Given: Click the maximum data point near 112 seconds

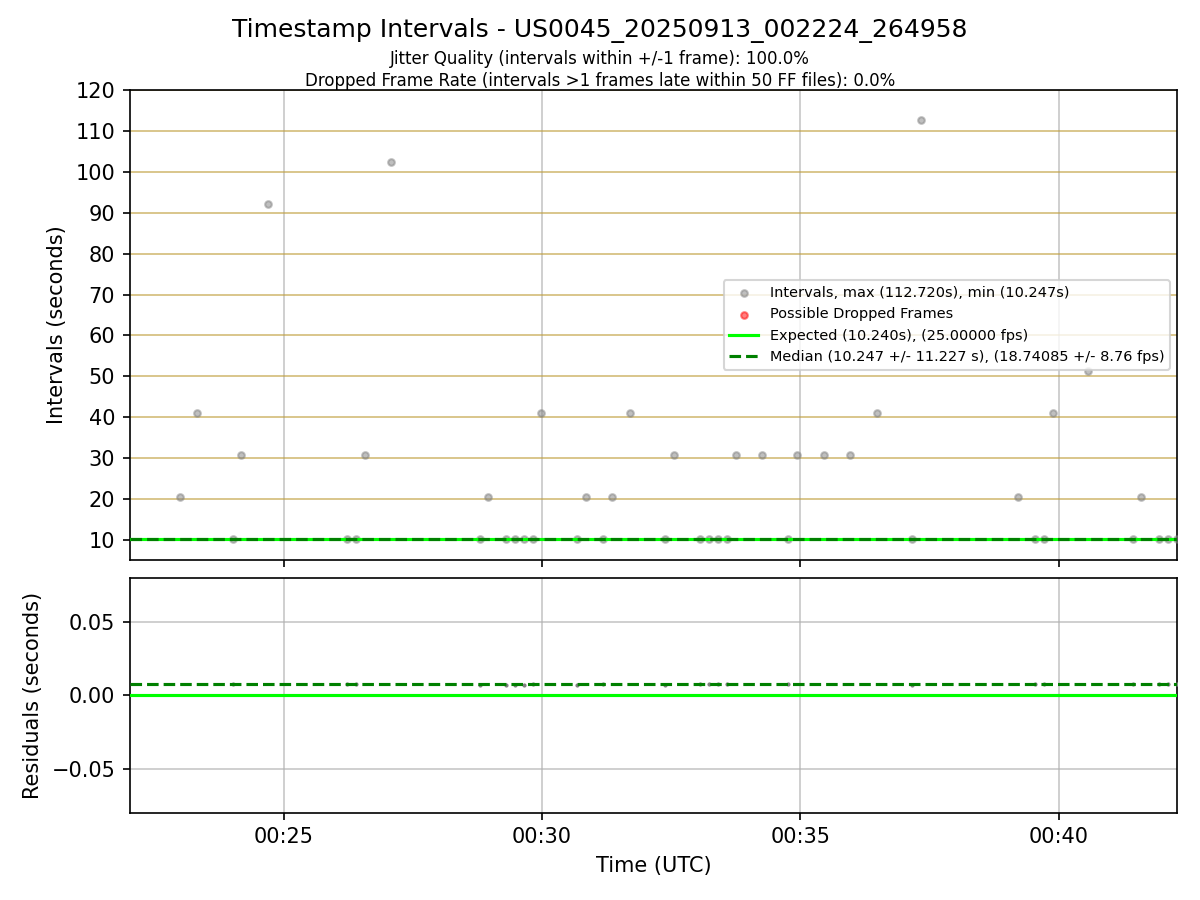Looking at the screenshot, I should point(921,120).
